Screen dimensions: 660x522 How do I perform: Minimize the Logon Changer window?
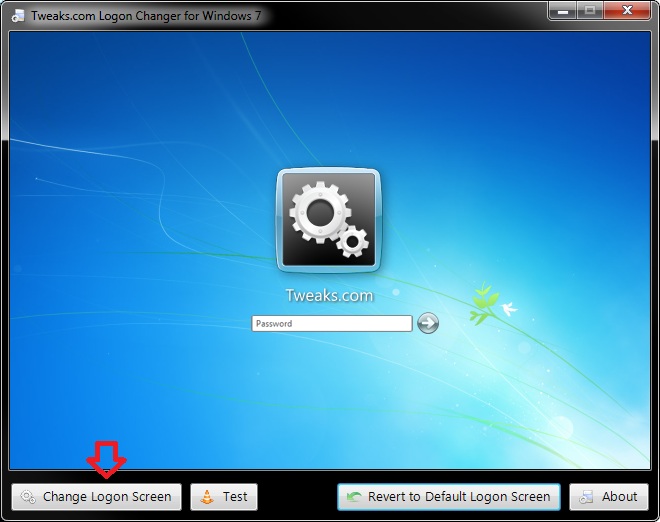click(563, 11)
